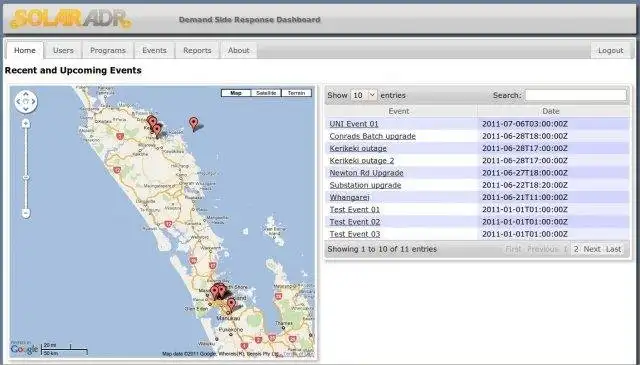Viewport: 640px width, 365px height.
Task: Click the southernmost marker near Manukau
Action: (x=231, y=305)
